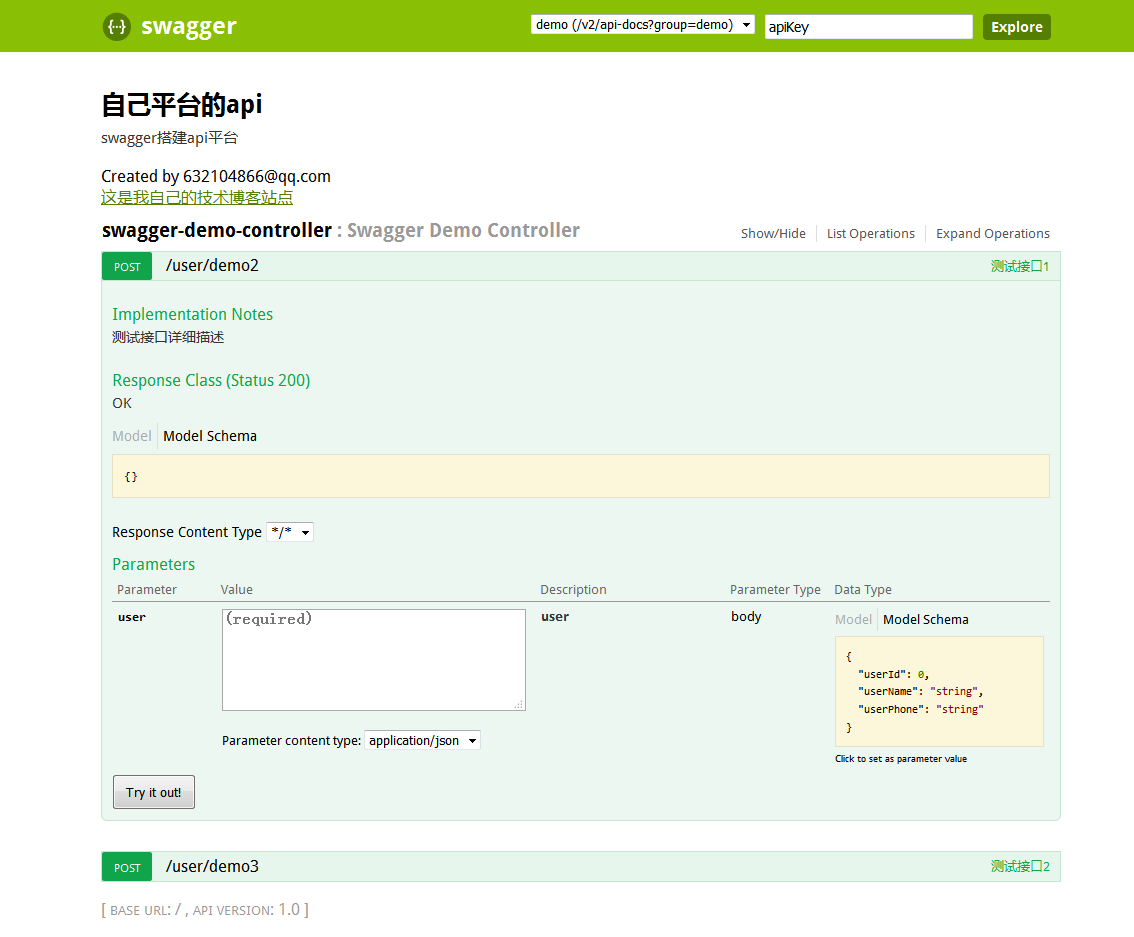
Task: Click 'Parameters' section heading
Action: 153,565
